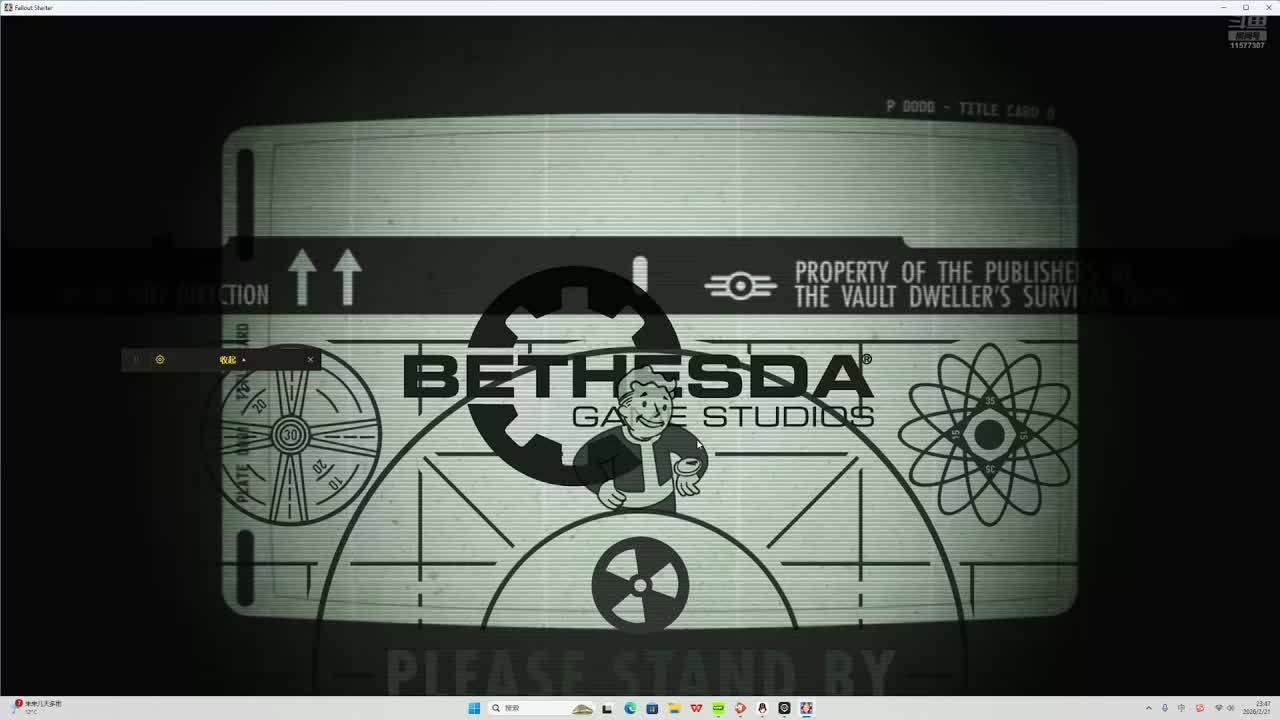
Task: Close the small floating overlay bar
Action: (x=310, y=359)
